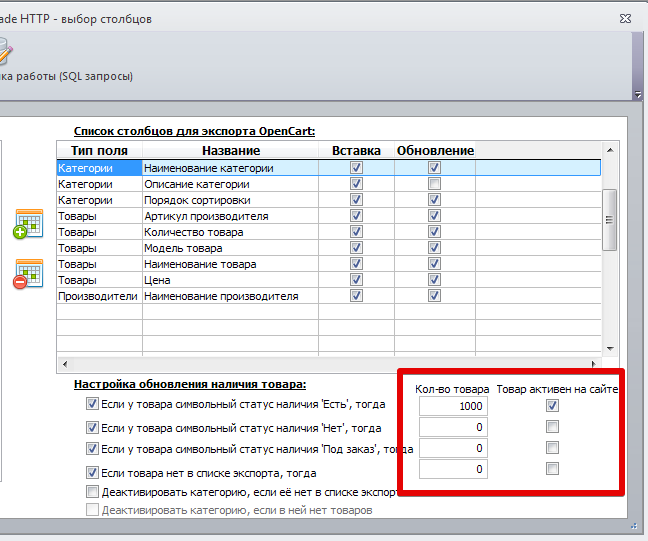Image resolution: width=648 pixels, height=541 pixels.
Task: Select the Цена cell
Action: pos(230,280)
